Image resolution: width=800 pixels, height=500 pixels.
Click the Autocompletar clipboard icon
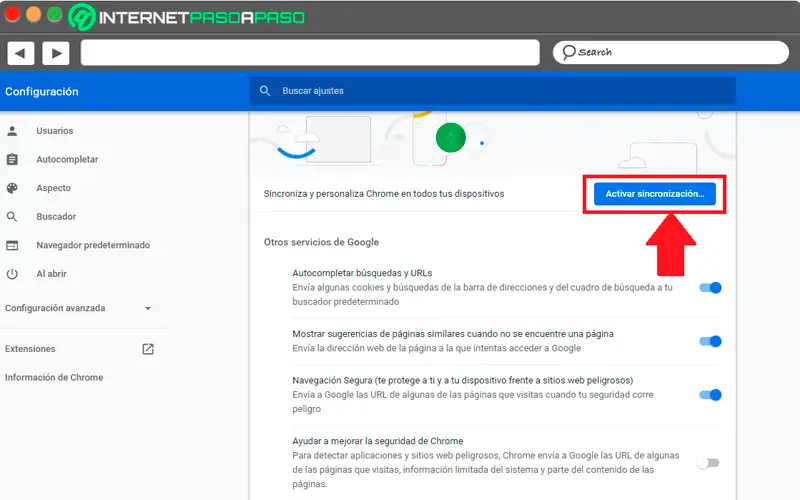(12, 159)
